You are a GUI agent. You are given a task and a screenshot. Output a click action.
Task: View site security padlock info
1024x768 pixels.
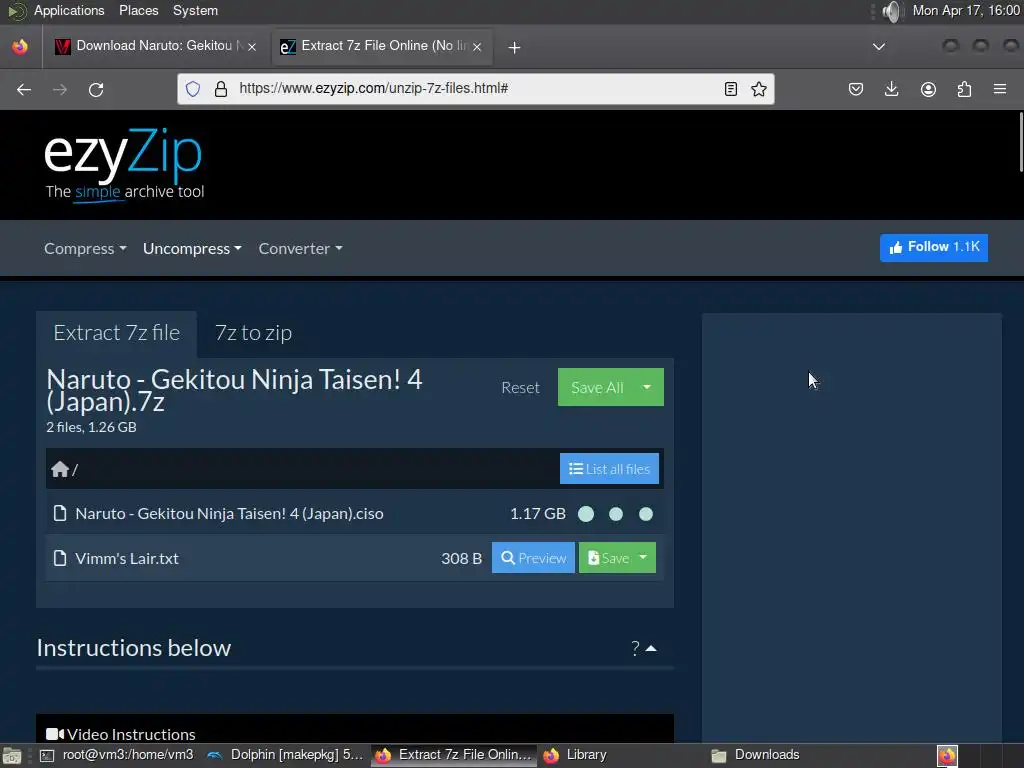coord(221,89)
